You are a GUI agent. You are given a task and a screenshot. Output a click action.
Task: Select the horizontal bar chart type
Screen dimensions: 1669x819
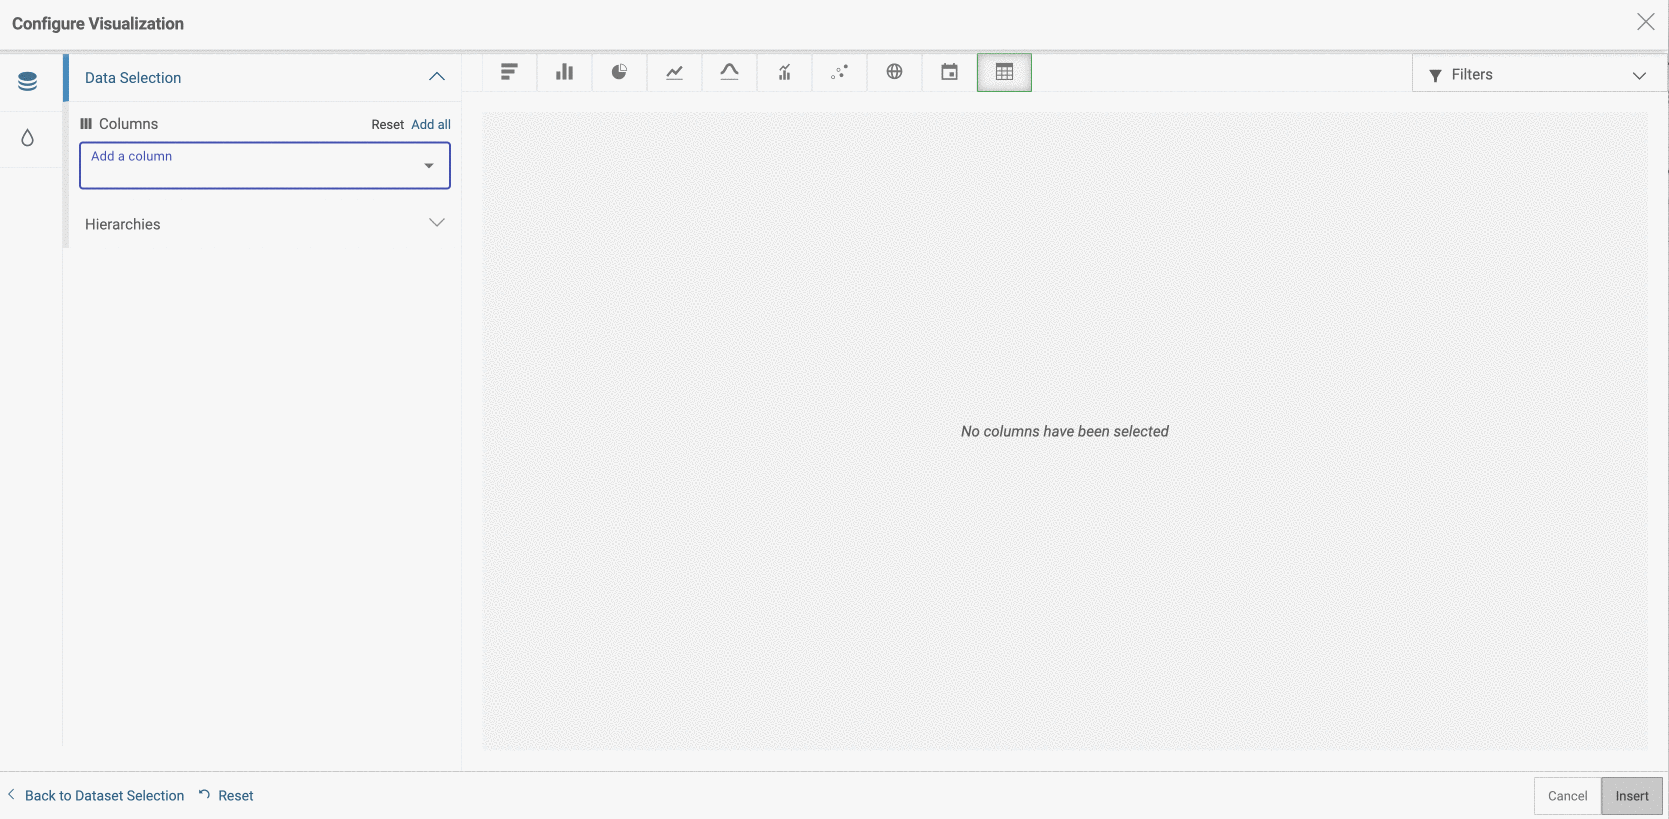tap(509, 72)
